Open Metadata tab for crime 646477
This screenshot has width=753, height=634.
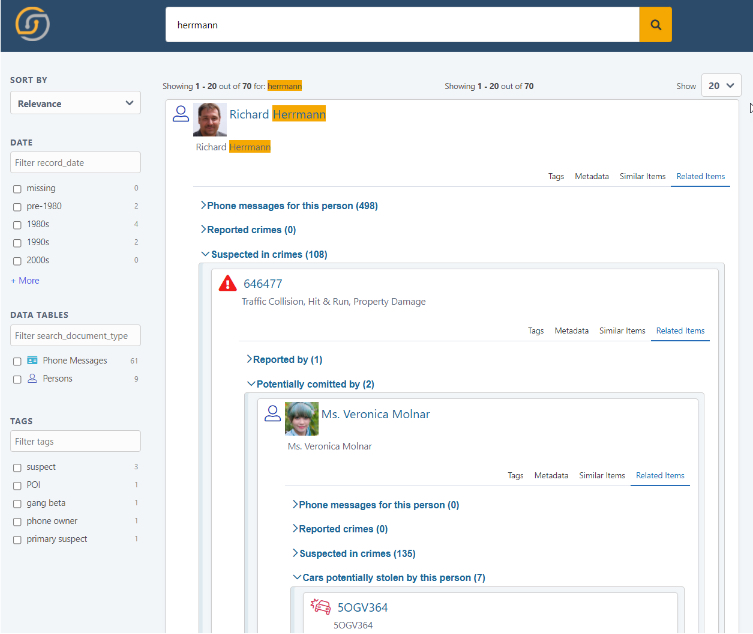(x=571, y=330)
